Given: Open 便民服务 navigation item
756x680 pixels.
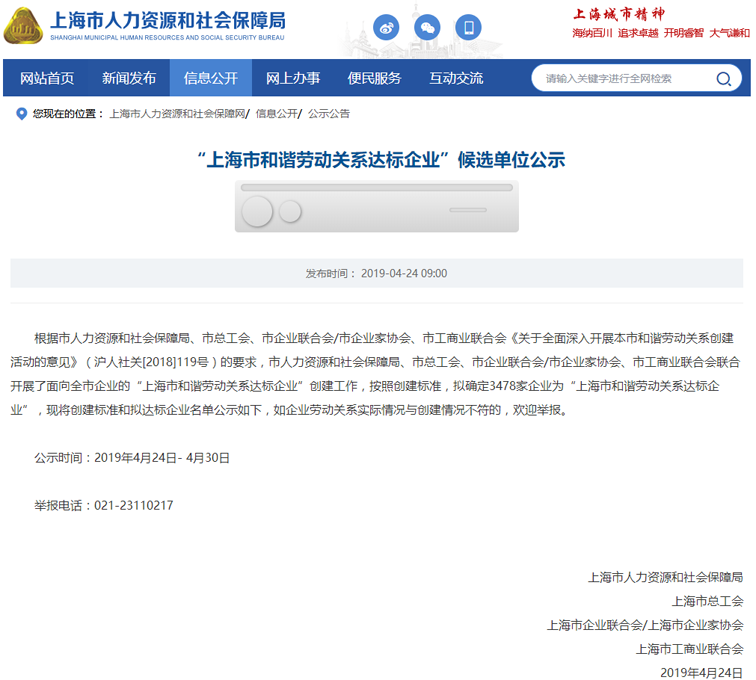Looking at the screenshot, I should coord(375,78).
